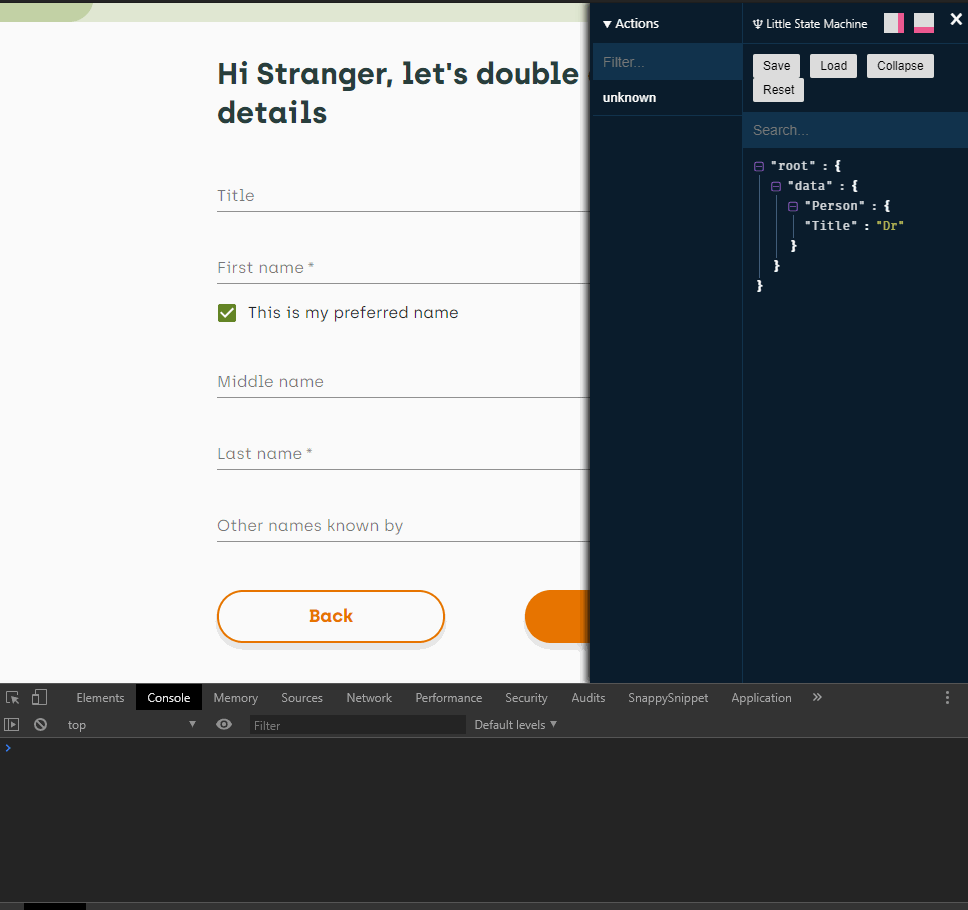The width and height of the screenshot is (968, 910).
Task: Click the Search field in the state panel
Action: tap(854, 130)
